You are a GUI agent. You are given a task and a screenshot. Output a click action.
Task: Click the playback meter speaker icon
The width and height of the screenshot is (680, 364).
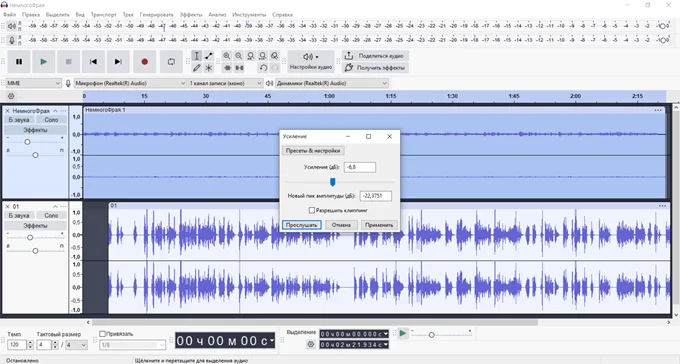coord(12,26)
